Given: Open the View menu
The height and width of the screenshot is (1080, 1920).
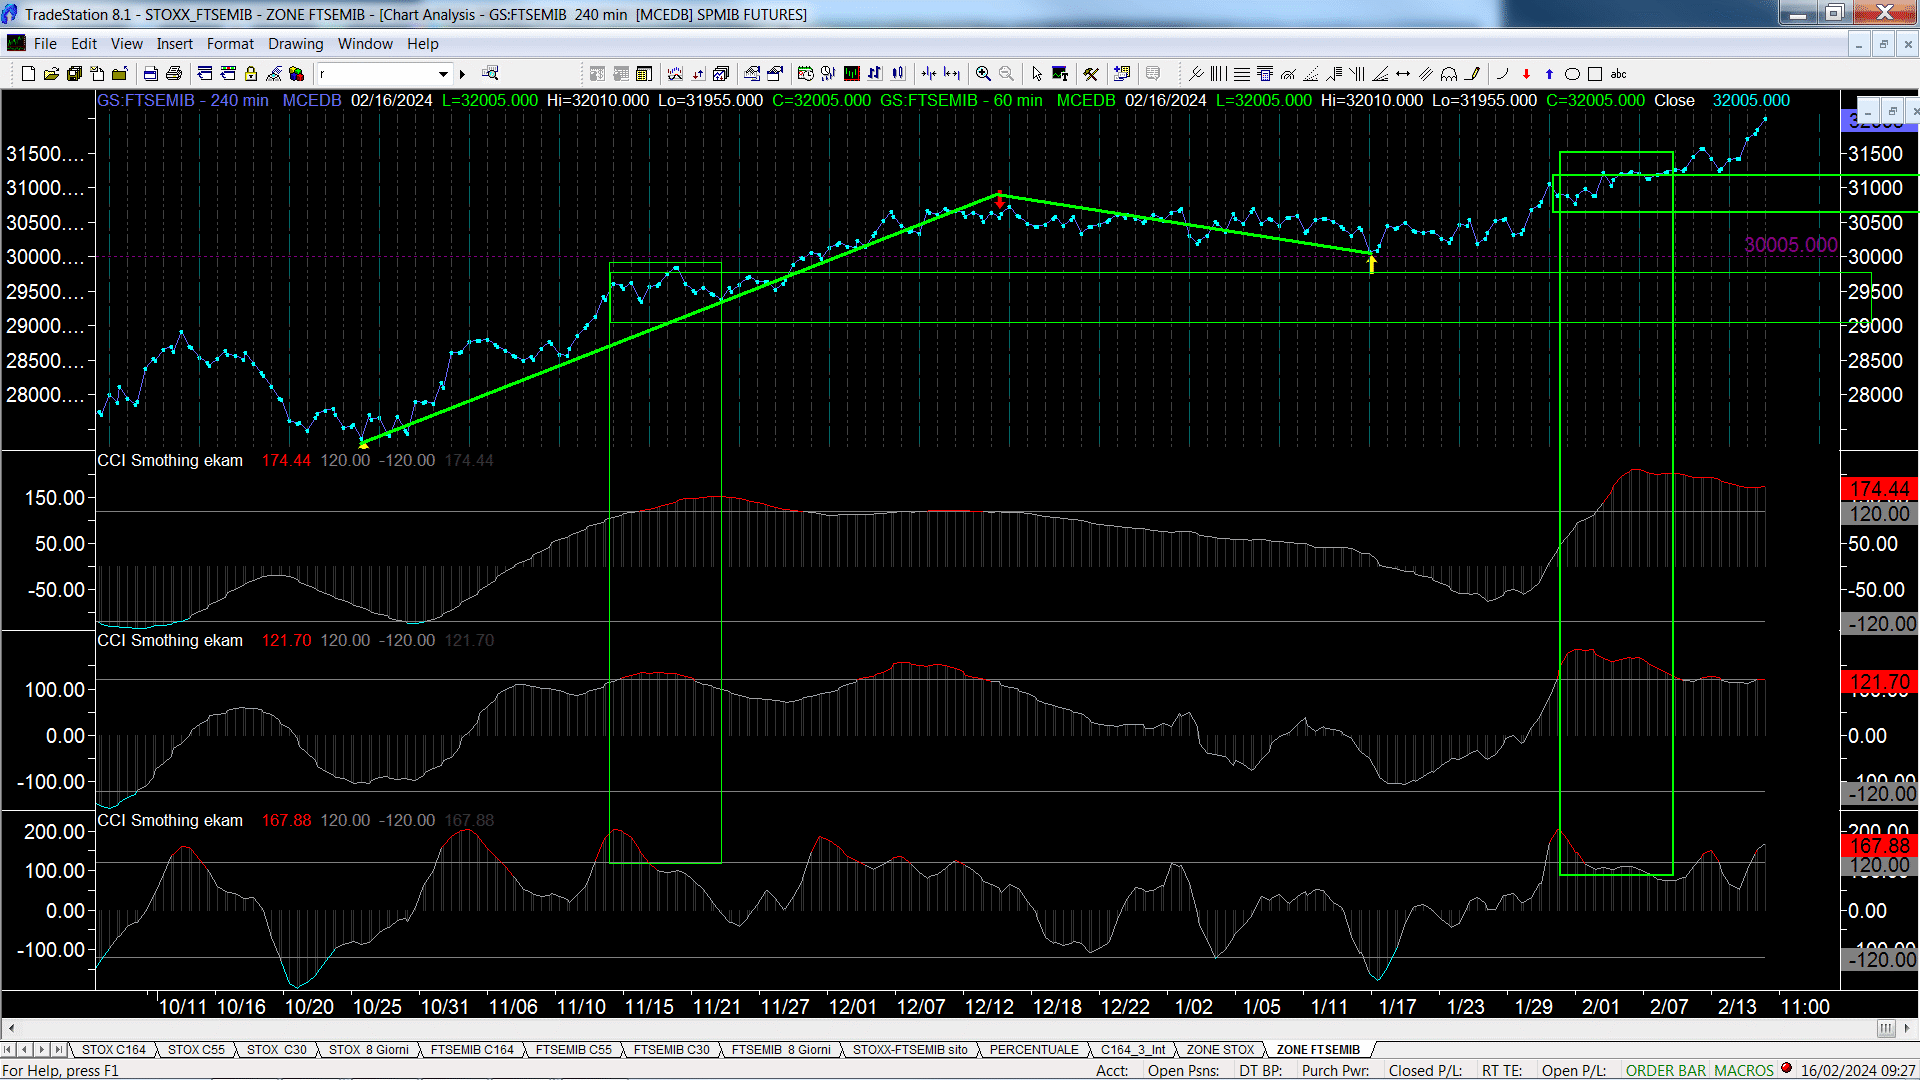Looking at the screenshot, I should 127,44.
